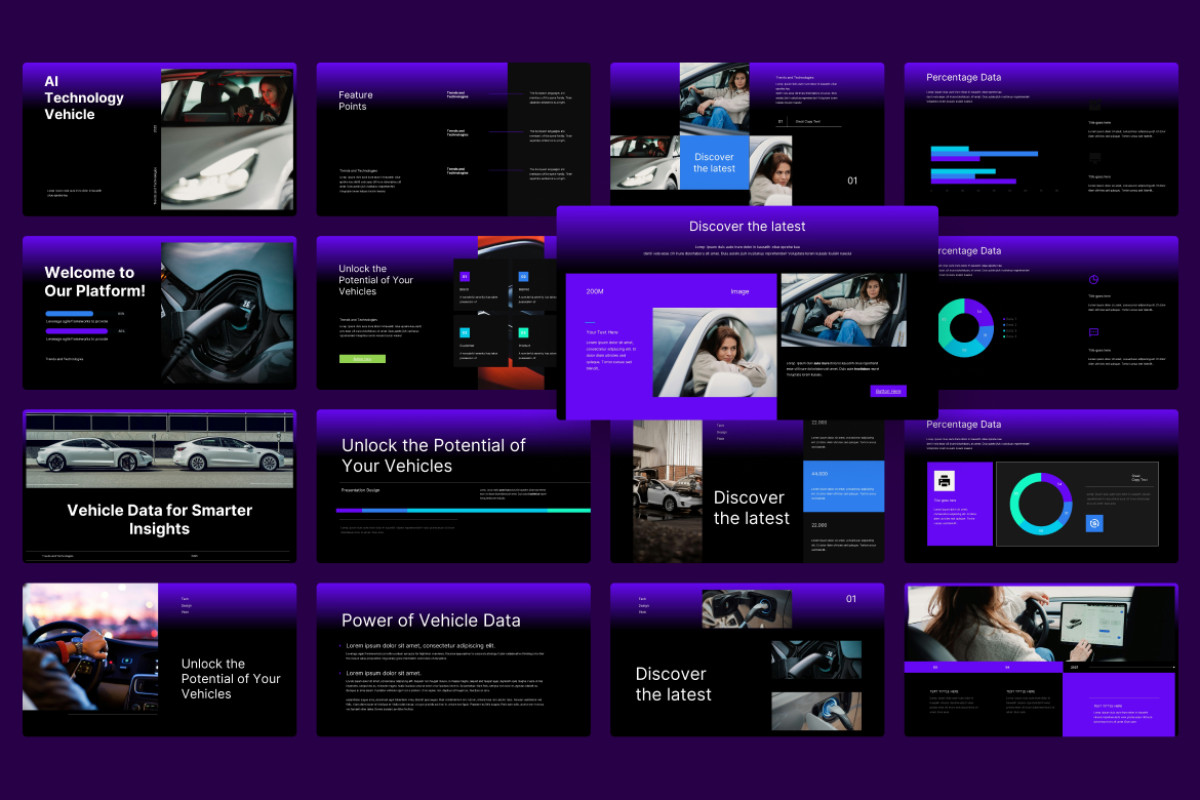Click the speech bubble icon on Percentage Data
1200x800 pixels.
pos(1093,332)
